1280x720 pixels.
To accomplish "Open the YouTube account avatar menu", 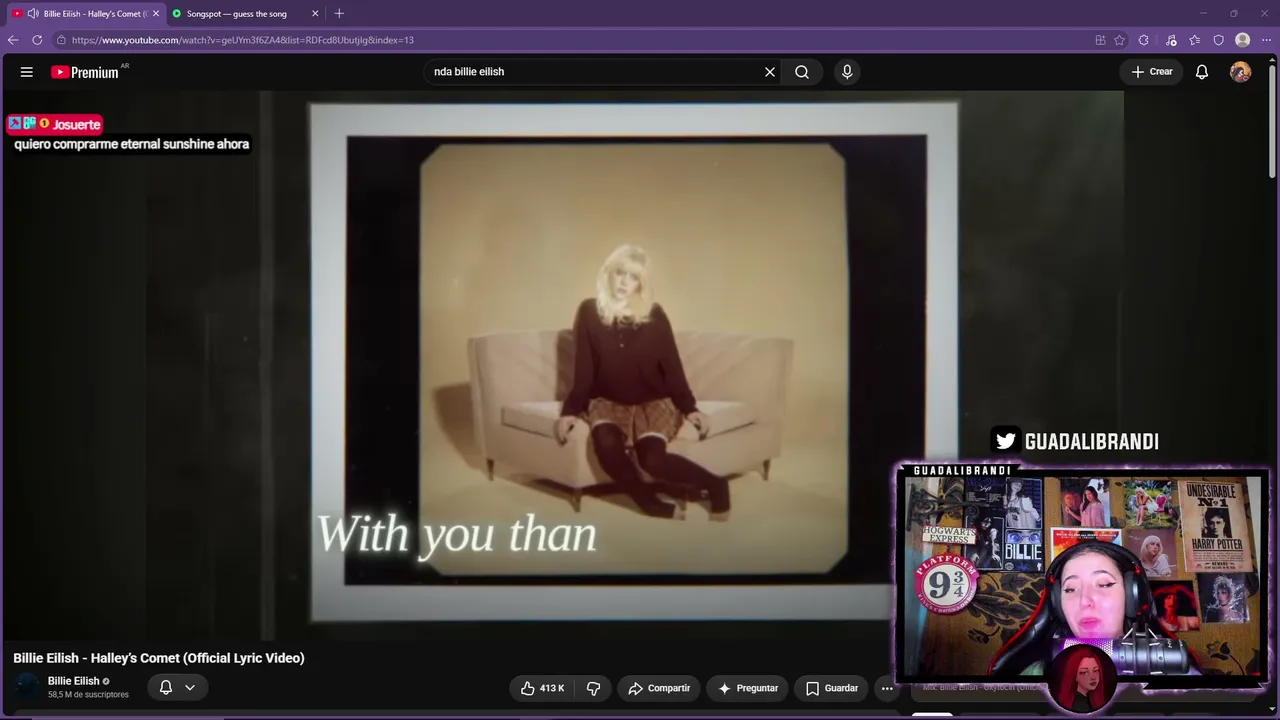I will click(1240, 72).
